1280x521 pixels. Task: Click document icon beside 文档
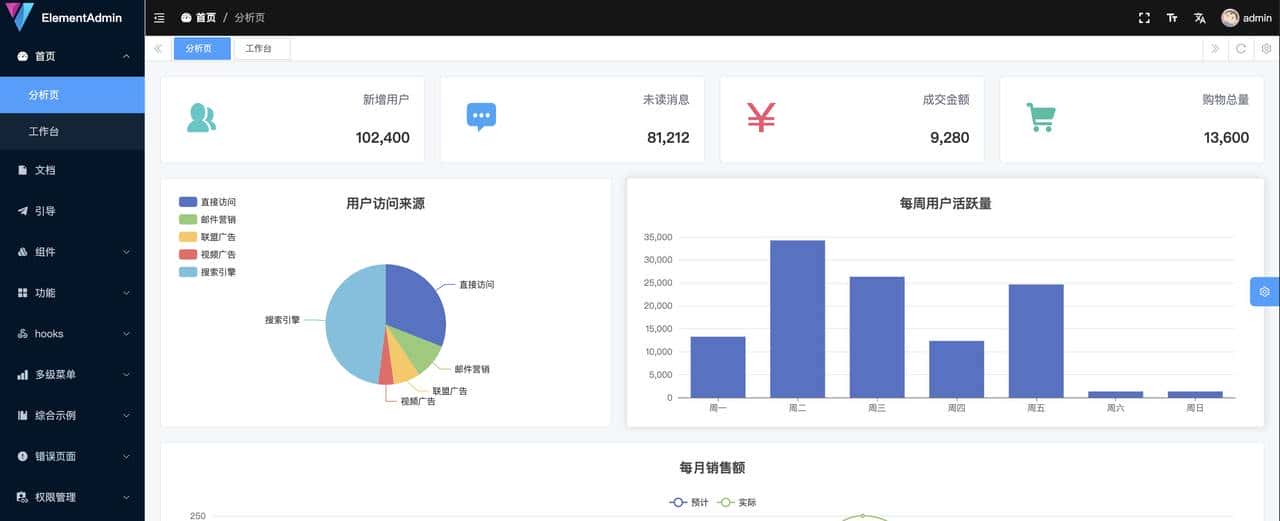tap(23, 170)
